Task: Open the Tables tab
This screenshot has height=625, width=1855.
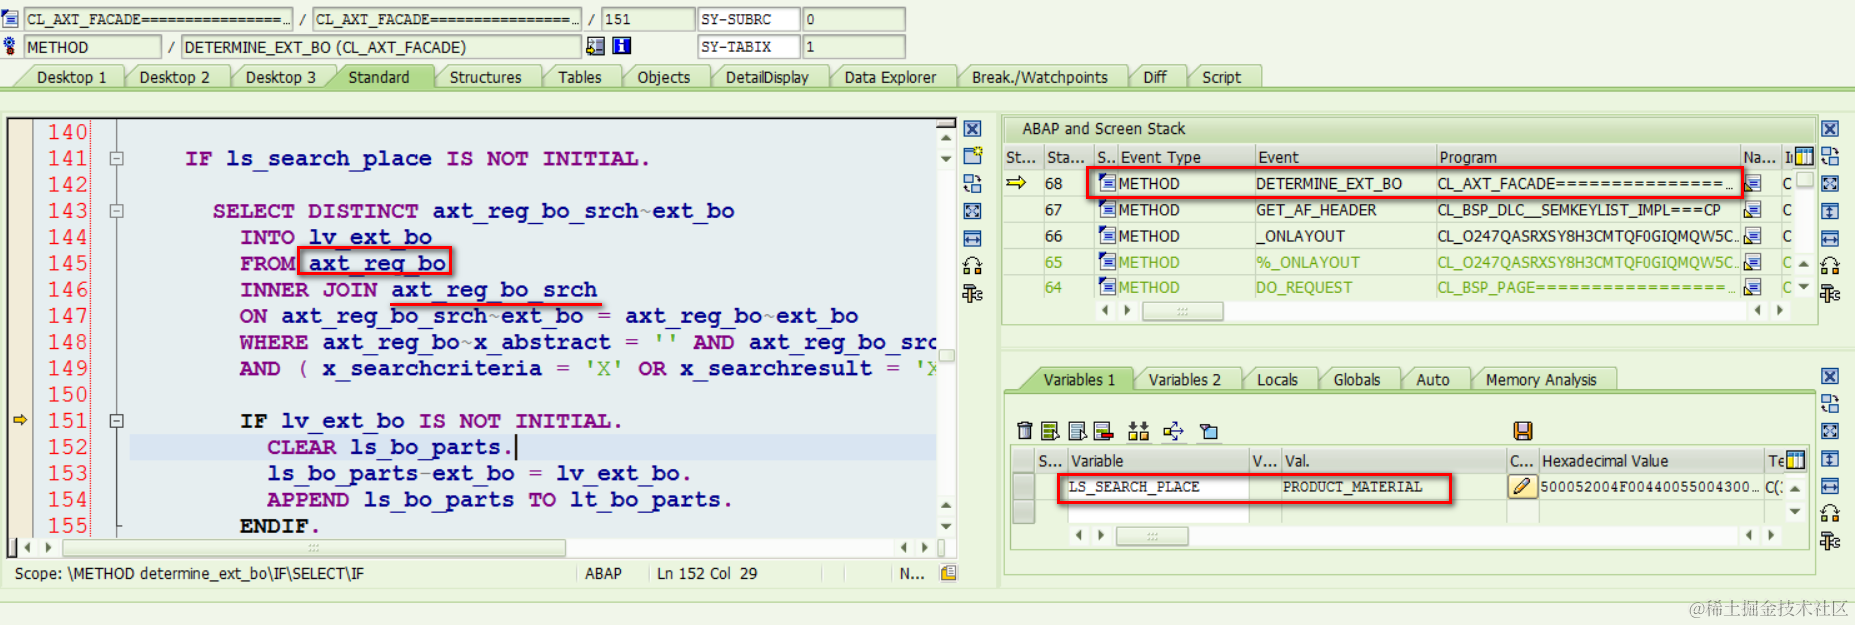Action: point(580,77)
